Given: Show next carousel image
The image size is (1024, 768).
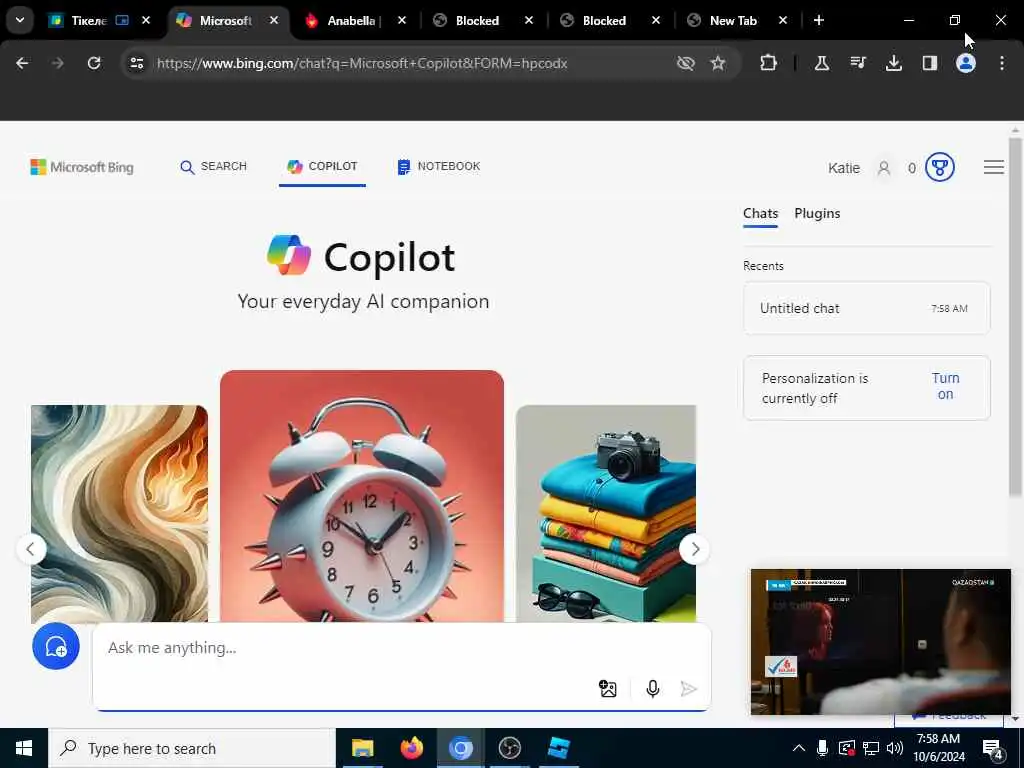Looking at the screenshot, I should 695,549.
